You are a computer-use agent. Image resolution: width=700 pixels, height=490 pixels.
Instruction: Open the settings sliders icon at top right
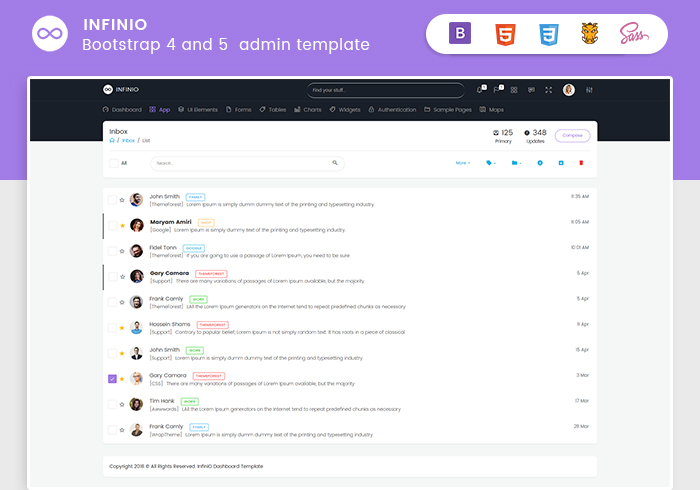click(590, 90)
